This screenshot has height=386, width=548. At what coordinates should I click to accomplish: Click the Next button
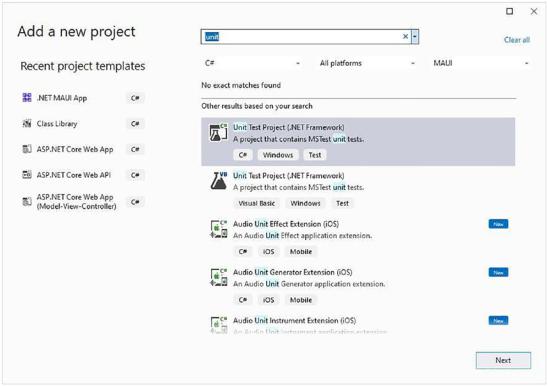(503, 360)
